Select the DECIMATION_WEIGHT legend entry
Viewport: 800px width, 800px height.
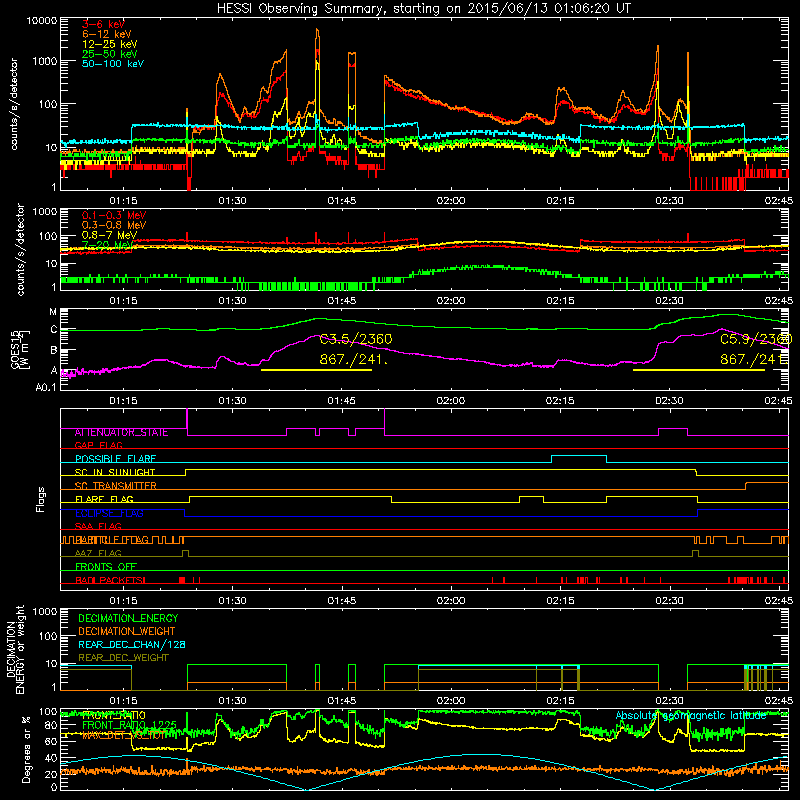click(127, 632)
